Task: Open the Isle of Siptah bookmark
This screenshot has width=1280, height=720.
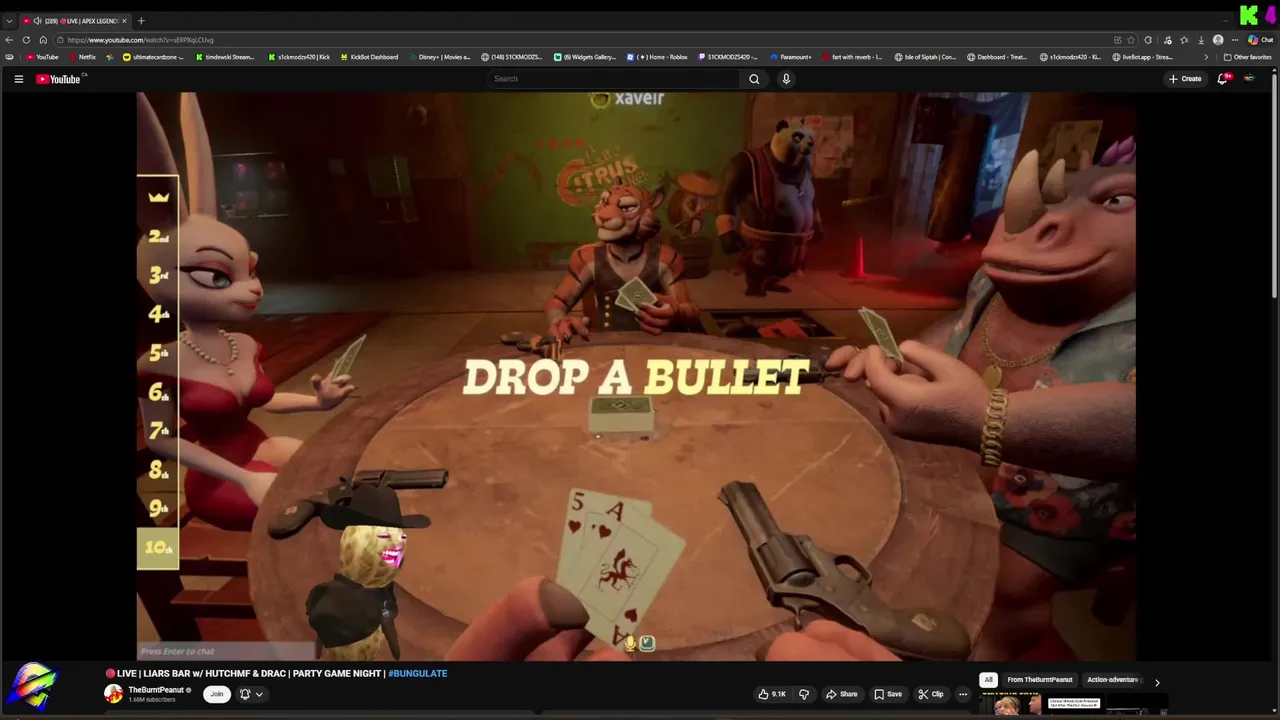Action: coord(925,57)
